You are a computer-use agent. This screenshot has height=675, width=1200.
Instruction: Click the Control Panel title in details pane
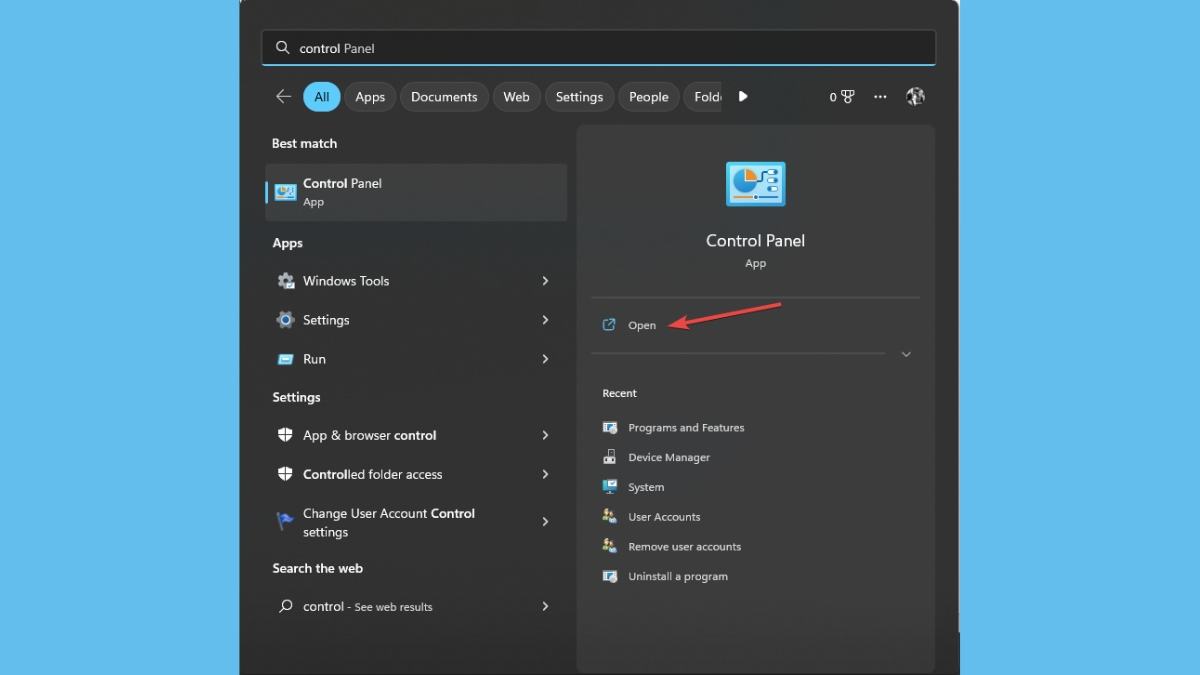tap(755, 241)
